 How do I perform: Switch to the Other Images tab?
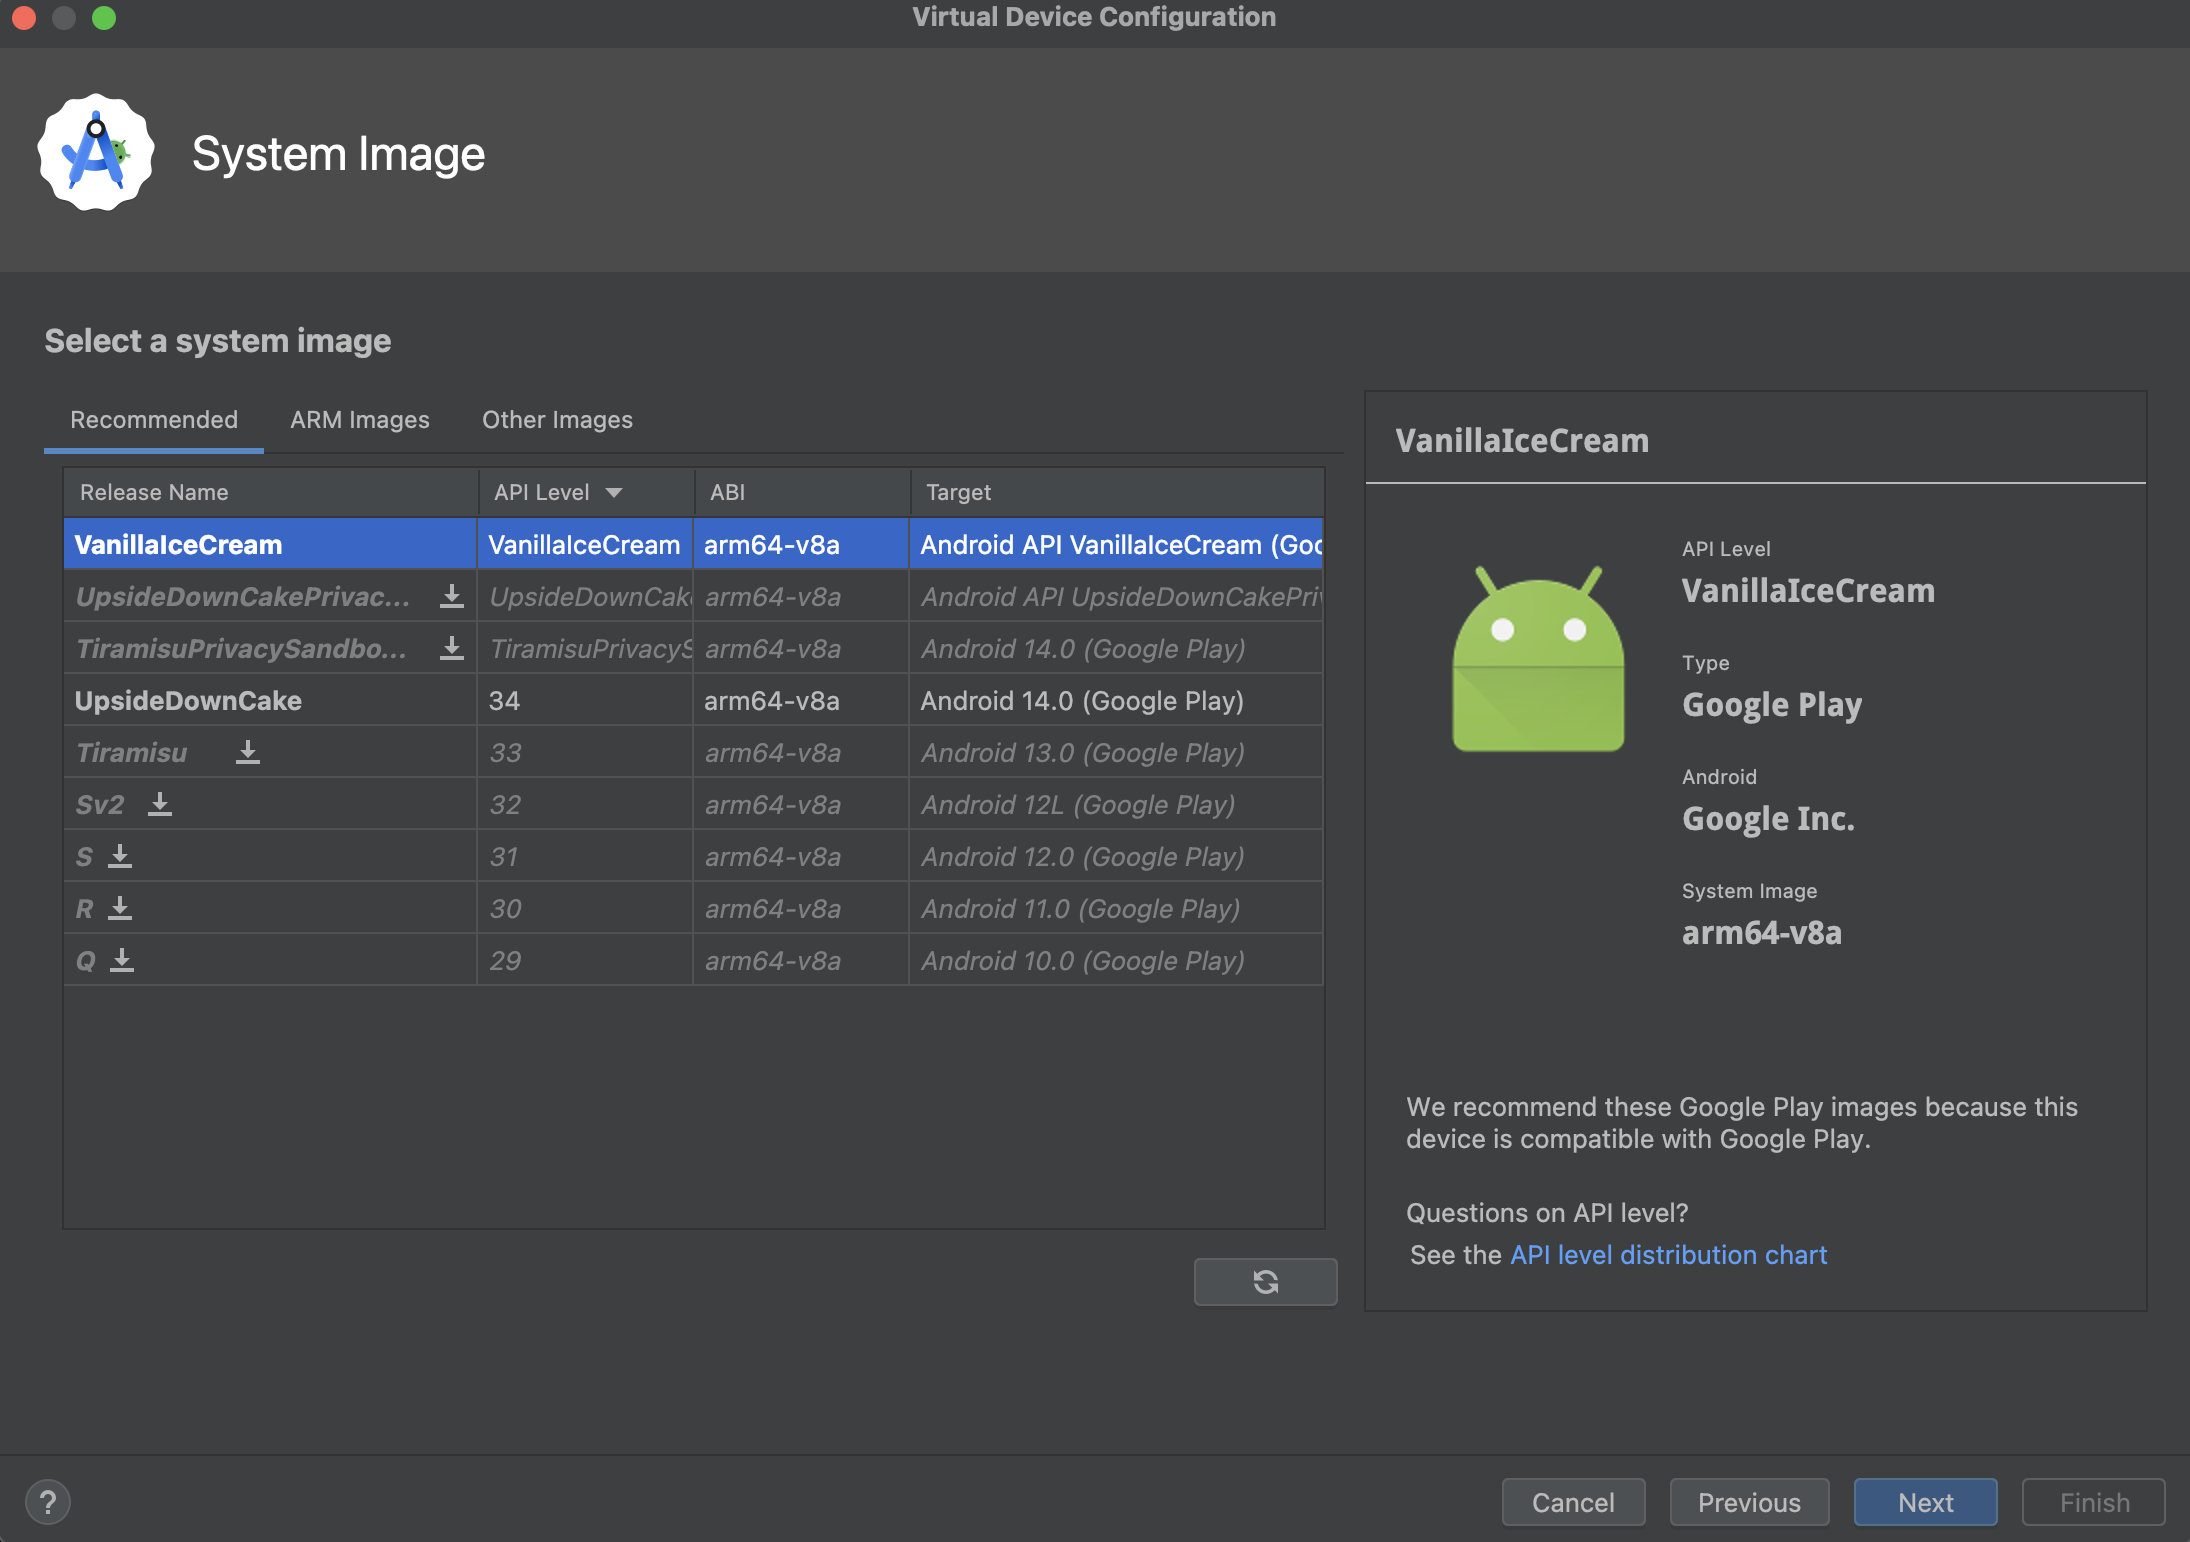[557, 419]
